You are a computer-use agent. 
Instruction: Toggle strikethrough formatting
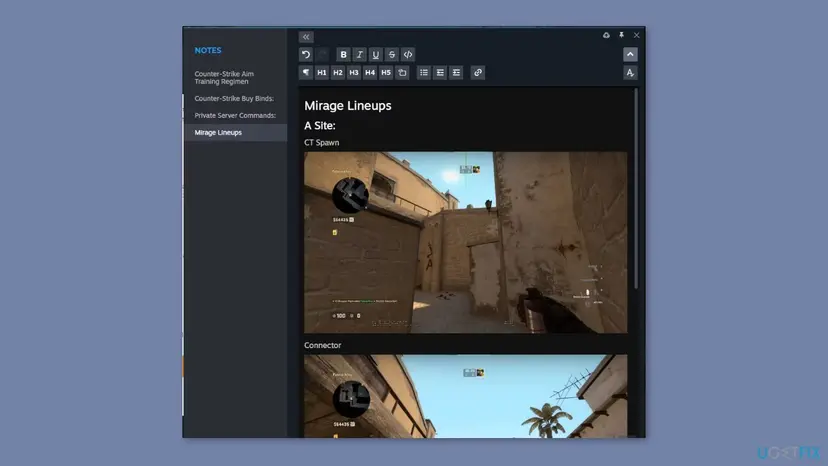point(392,54)
